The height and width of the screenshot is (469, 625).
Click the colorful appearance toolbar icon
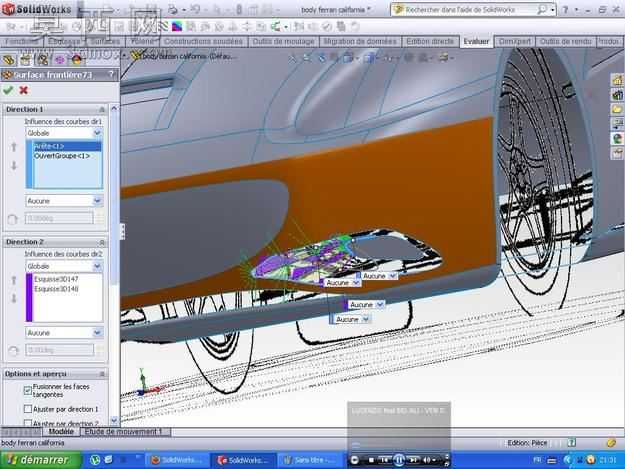point(177,27)
